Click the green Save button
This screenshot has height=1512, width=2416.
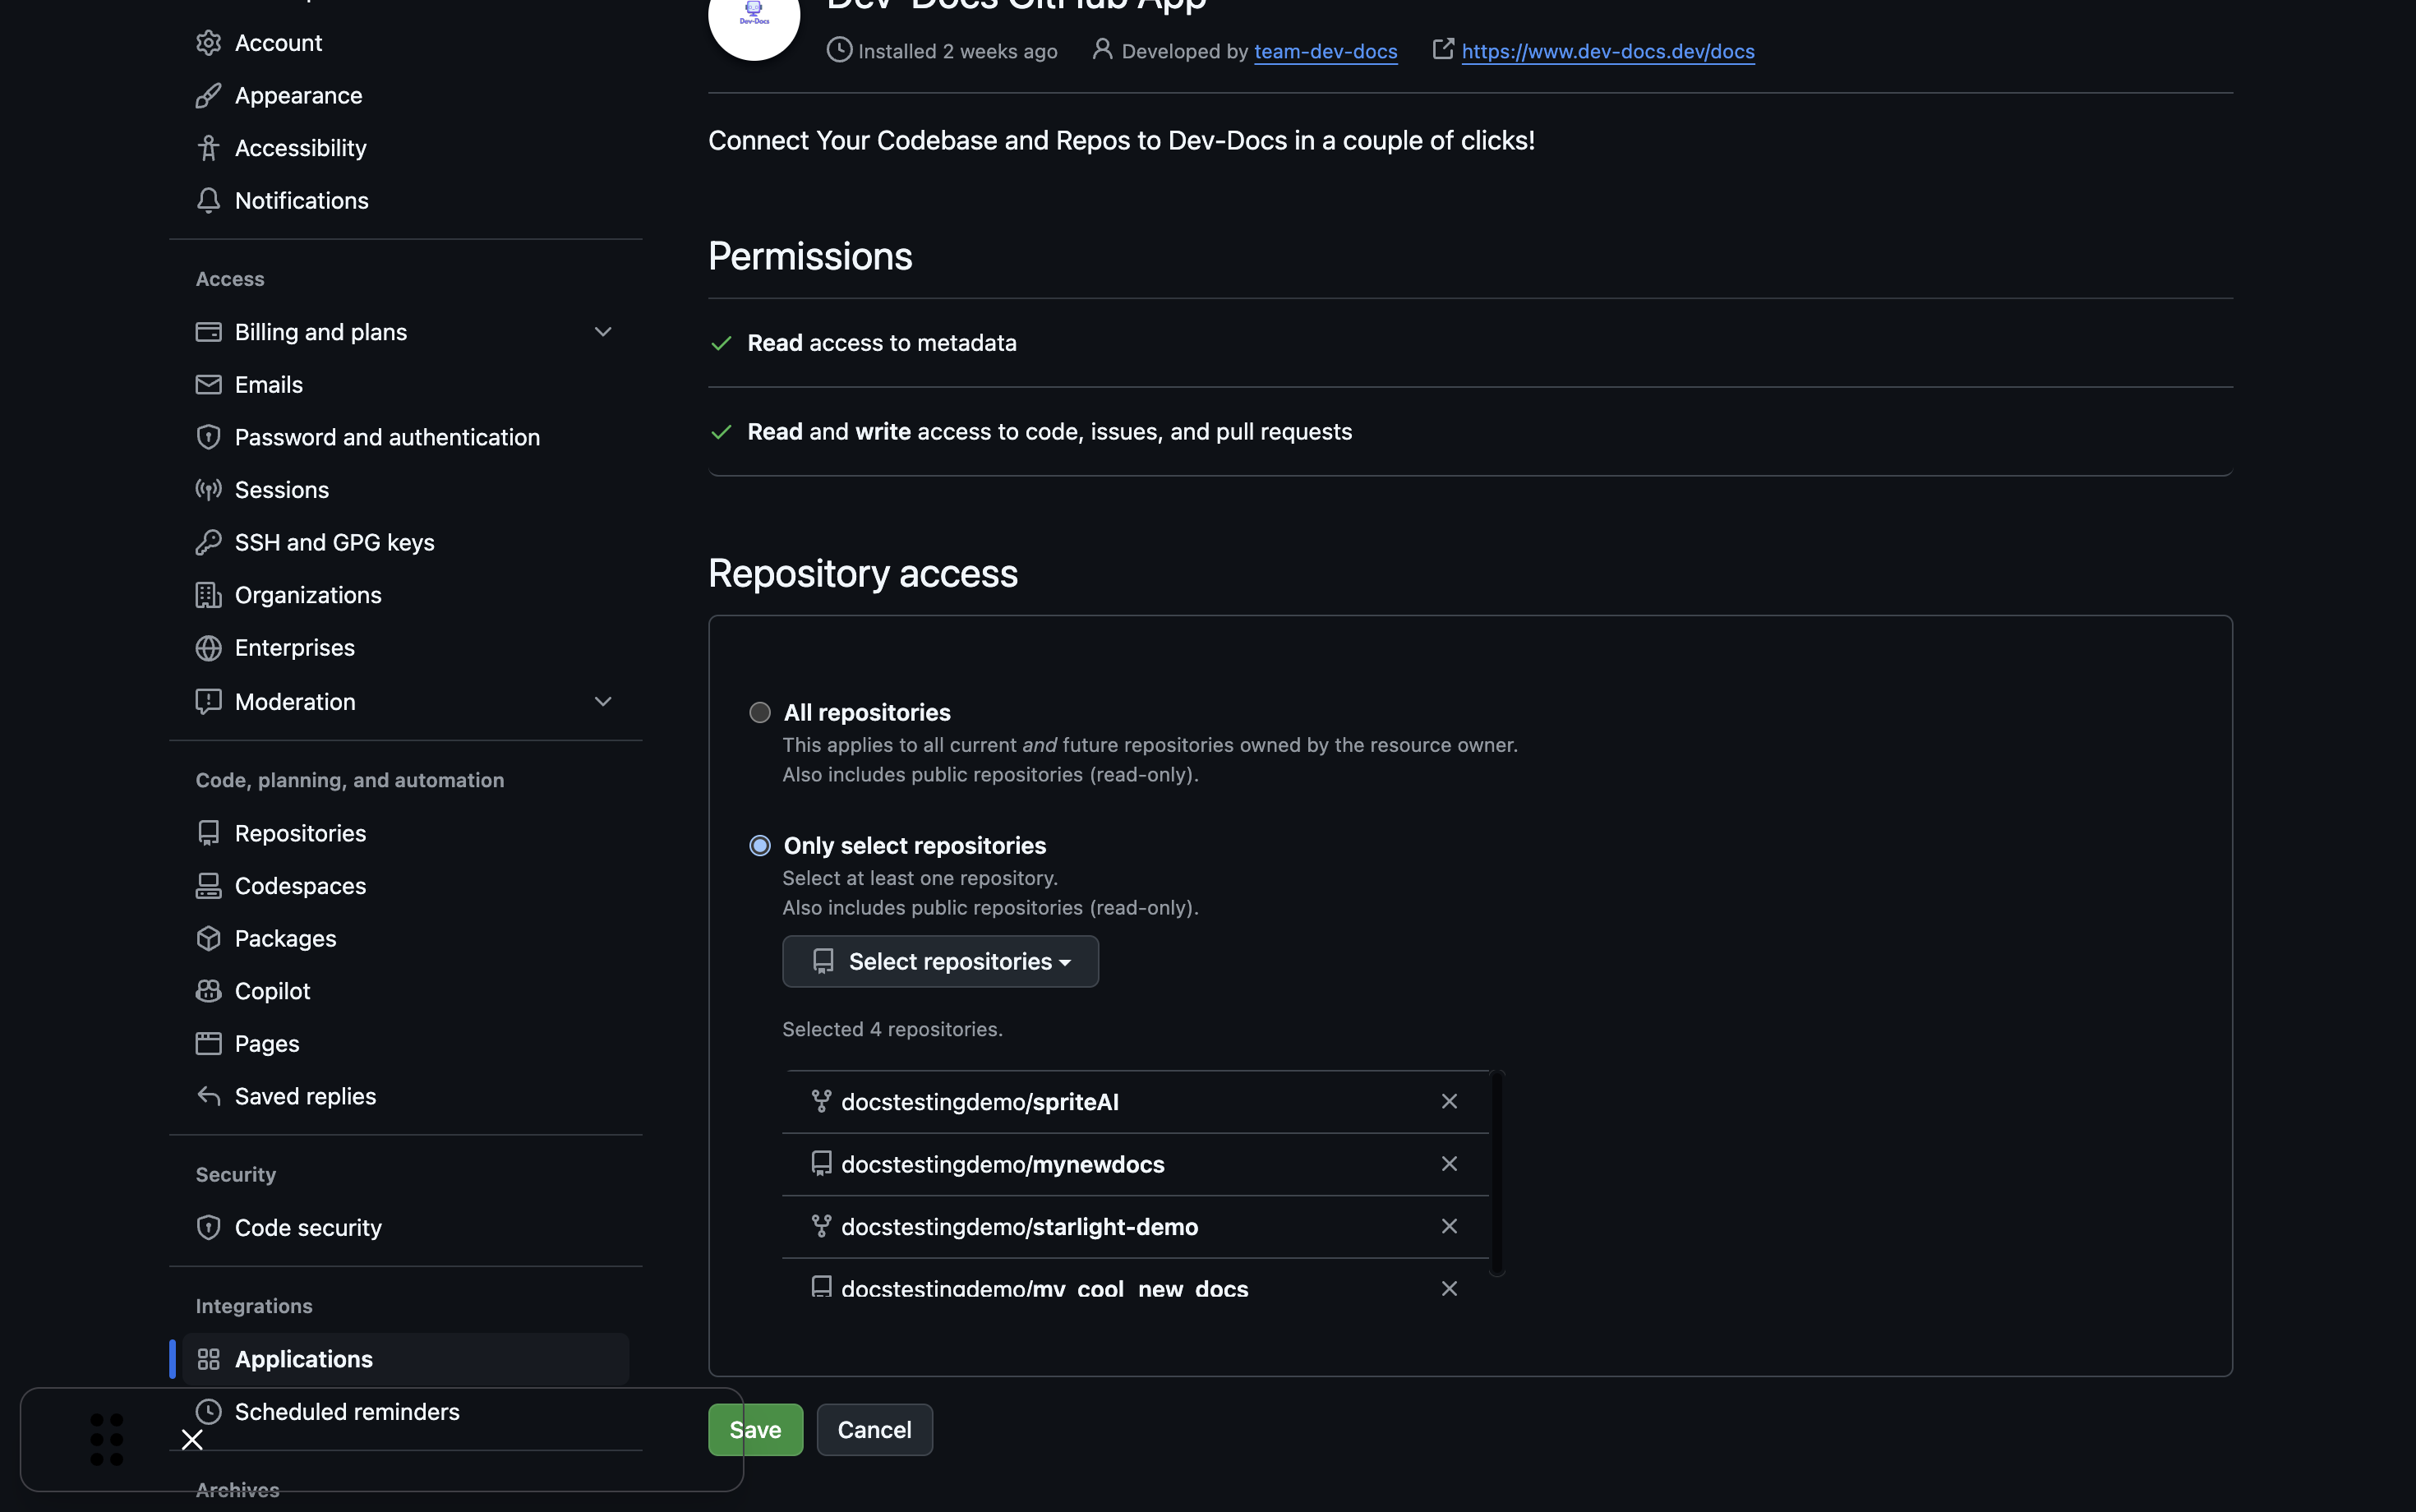coord(755,1430)
